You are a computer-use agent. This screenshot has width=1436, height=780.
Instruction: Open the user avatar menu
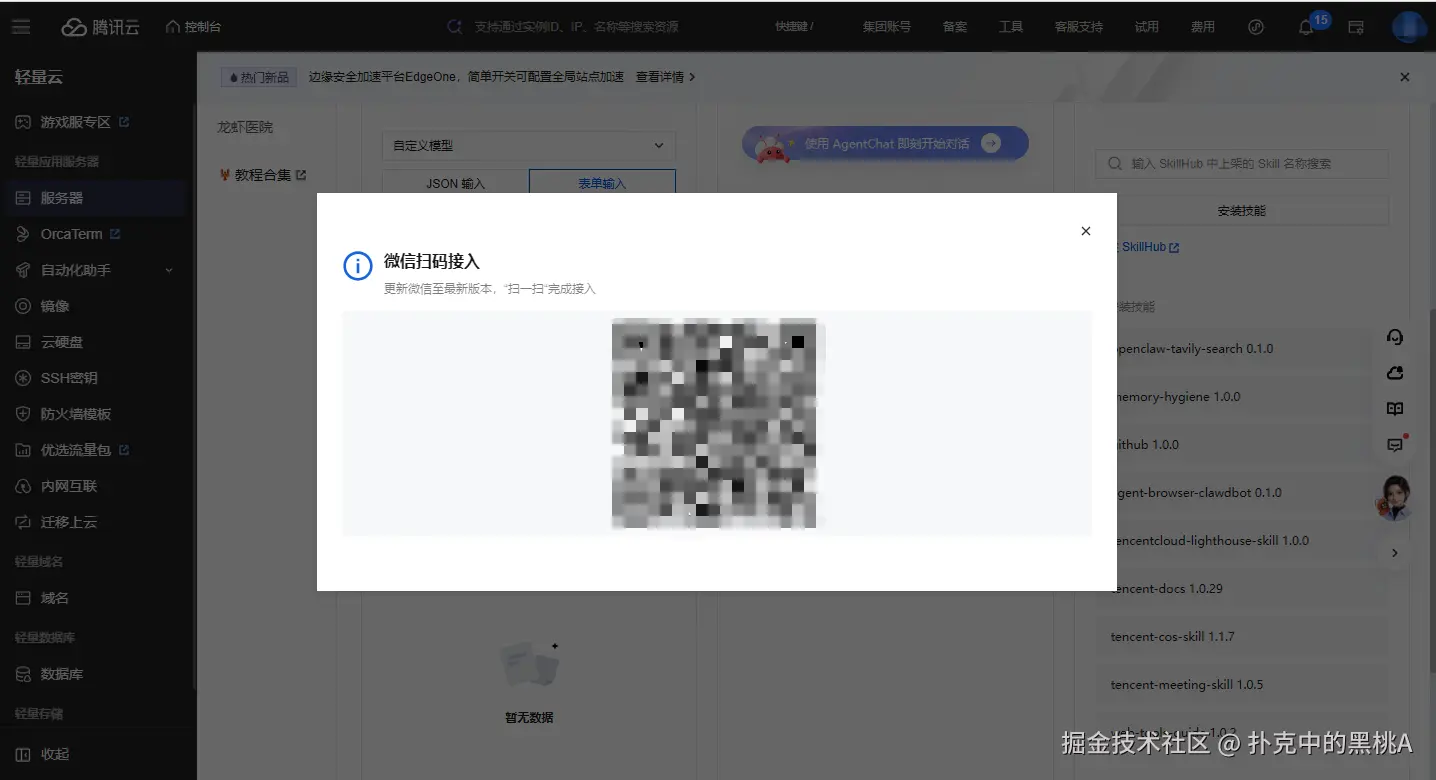pos(1409,27)
